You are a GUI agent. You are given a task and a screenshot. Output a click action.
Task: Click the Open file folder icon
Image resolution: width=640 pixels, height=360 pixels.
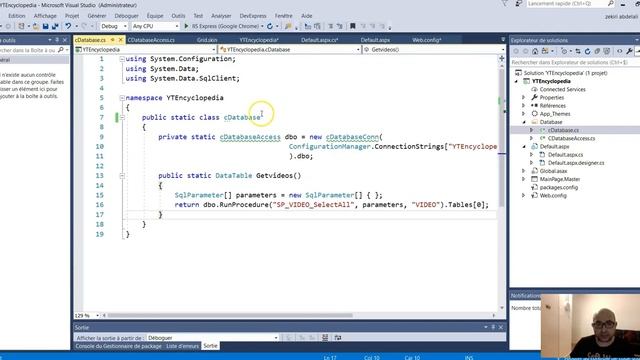(x=36, y=26)
